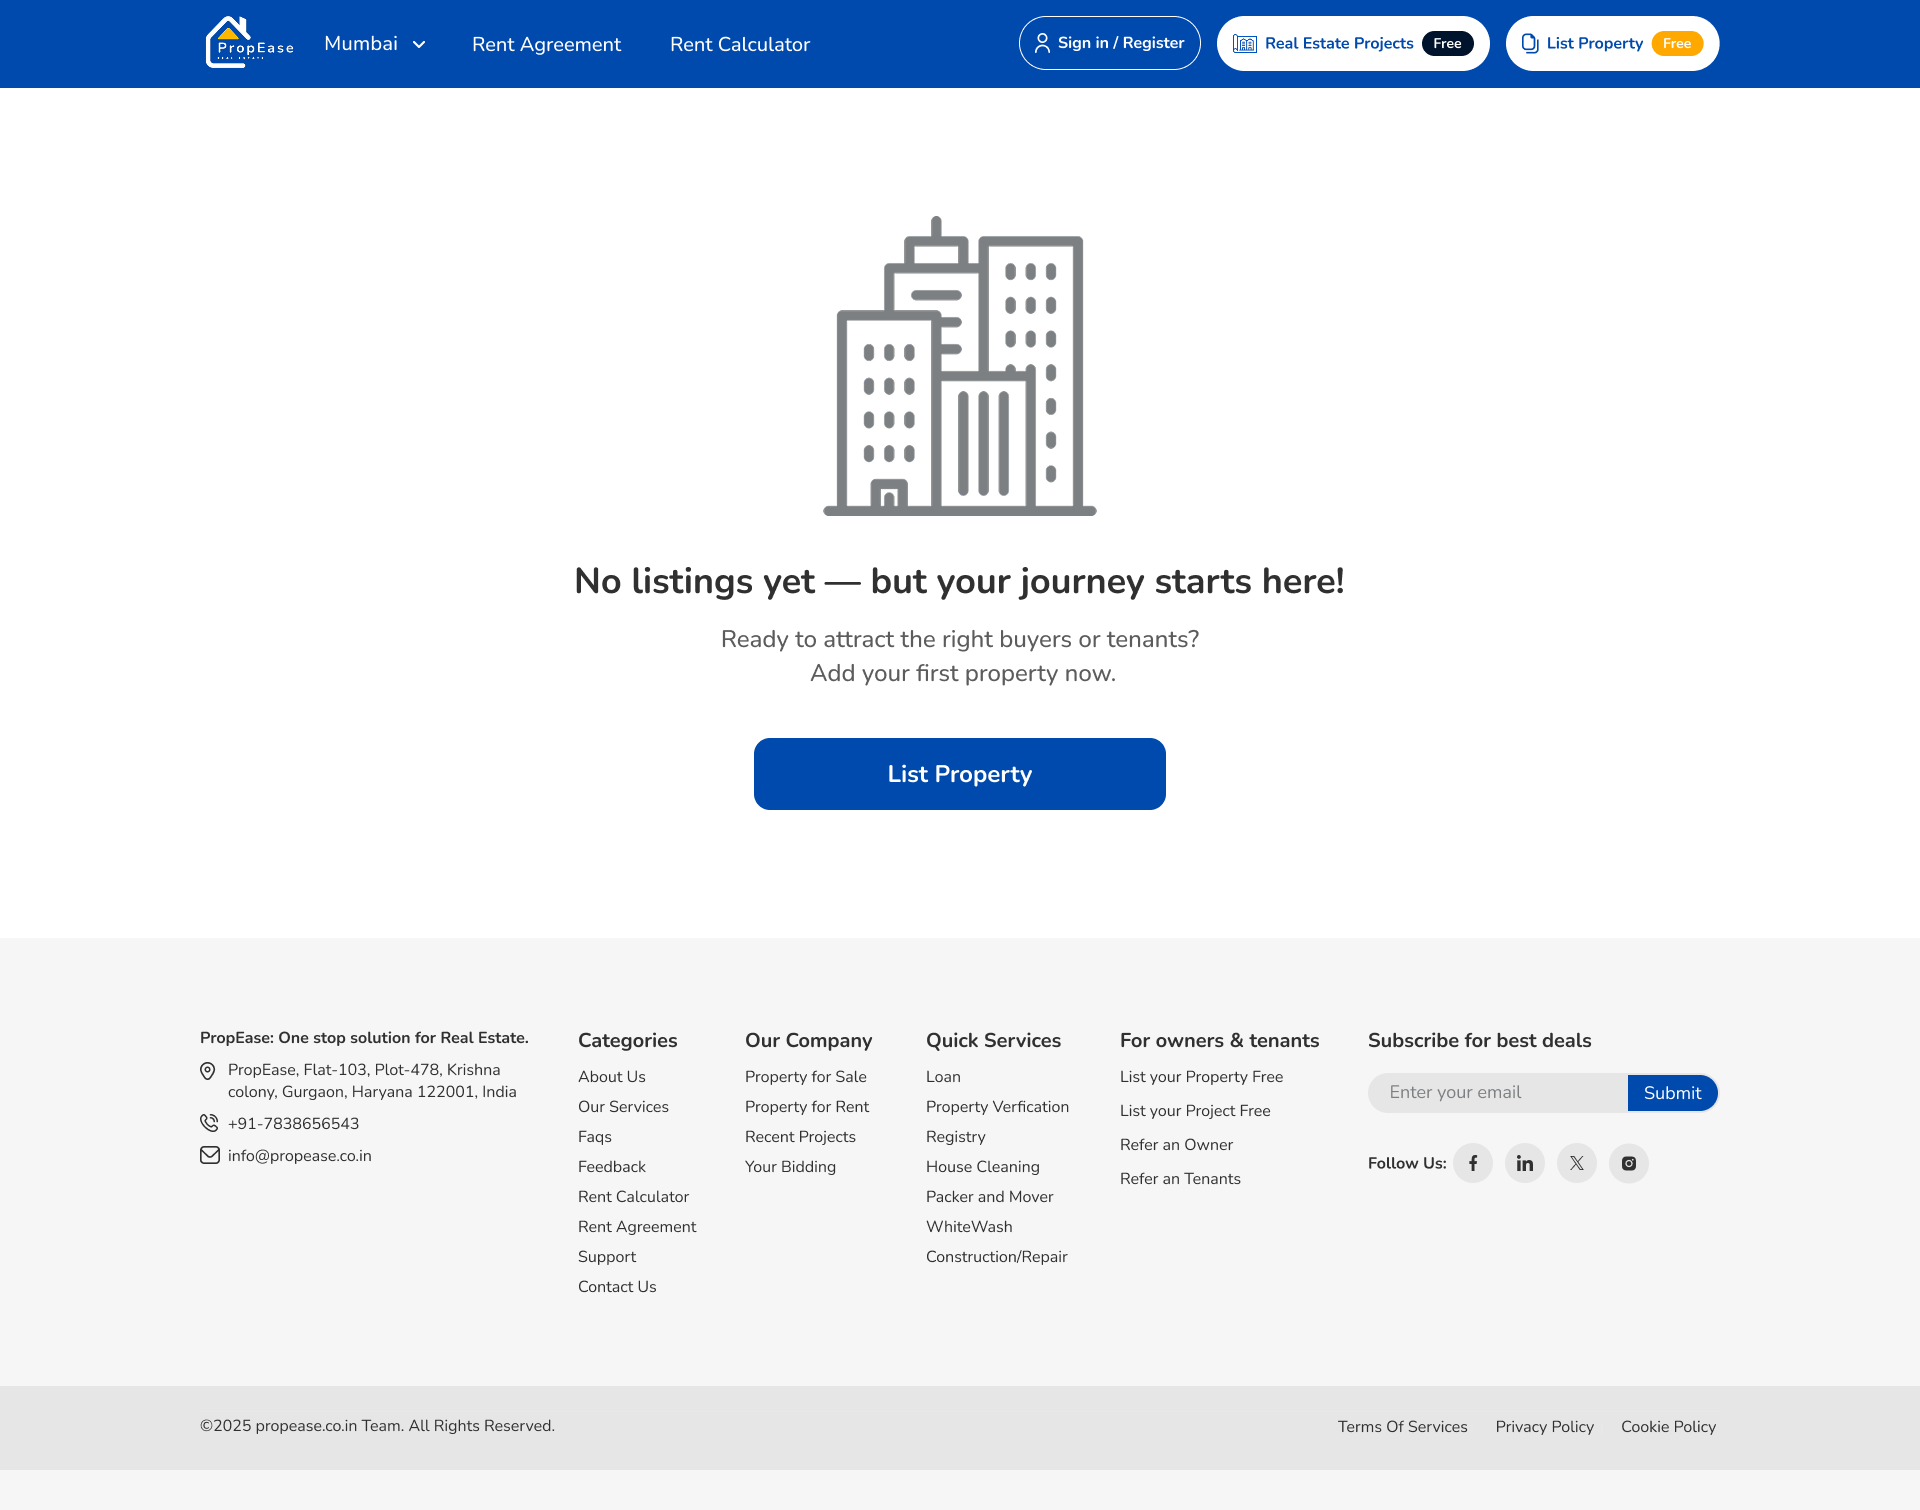Click the big blue List Property button
Screen dimensions: 1920x1510
click(960, 774)
